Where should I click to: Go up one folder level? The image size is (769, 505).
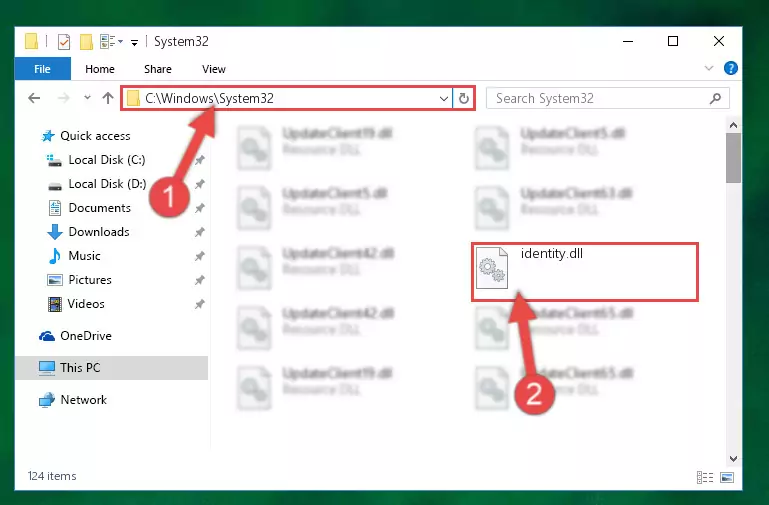pos(108,98)
